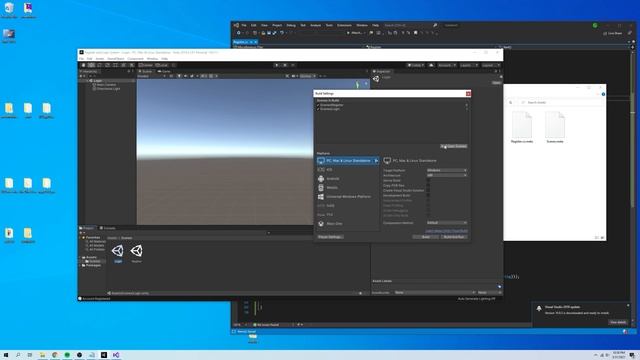Open the Unity Layers dropdown
Screen dimensions: 640x360
coord(469,65)
